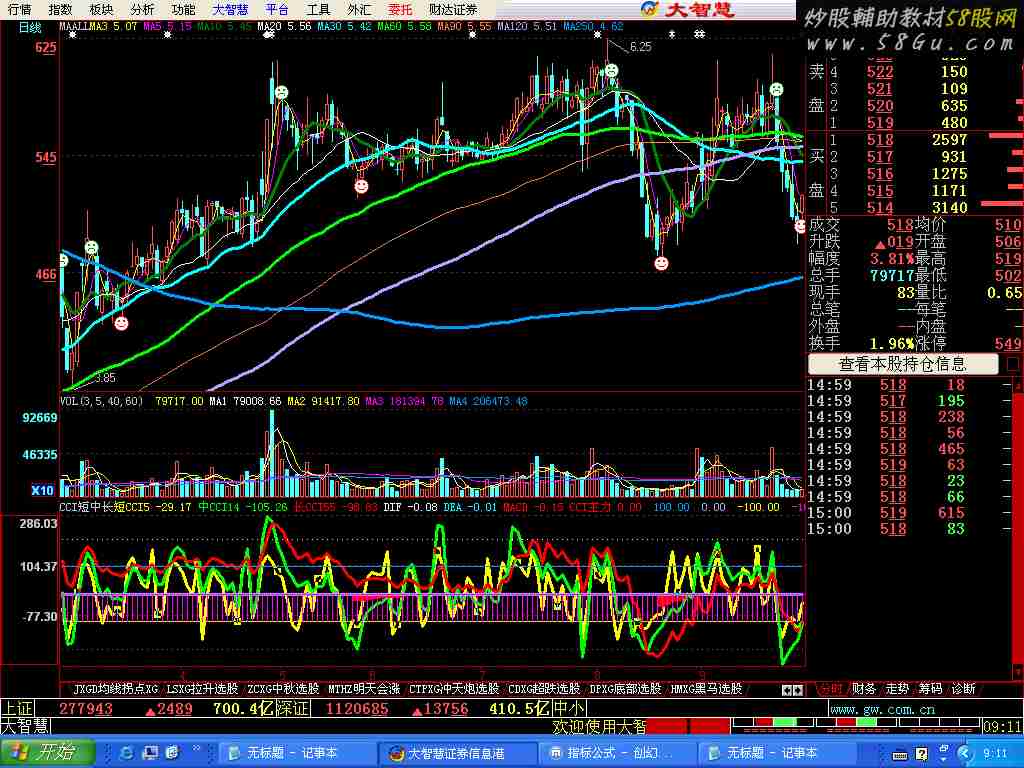Open the 大智慧 menu
This screenshot has height=768, width=1024.
pyautogui.click(x=231, y=9)
